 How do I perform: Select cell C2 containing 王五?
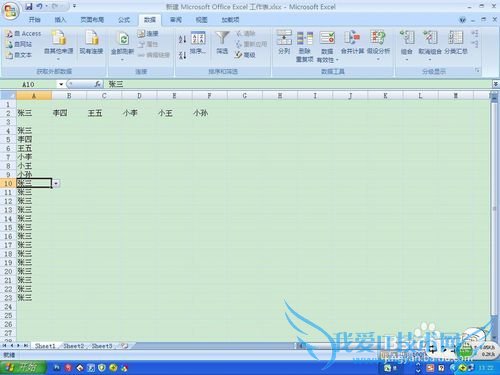(104, 113)
